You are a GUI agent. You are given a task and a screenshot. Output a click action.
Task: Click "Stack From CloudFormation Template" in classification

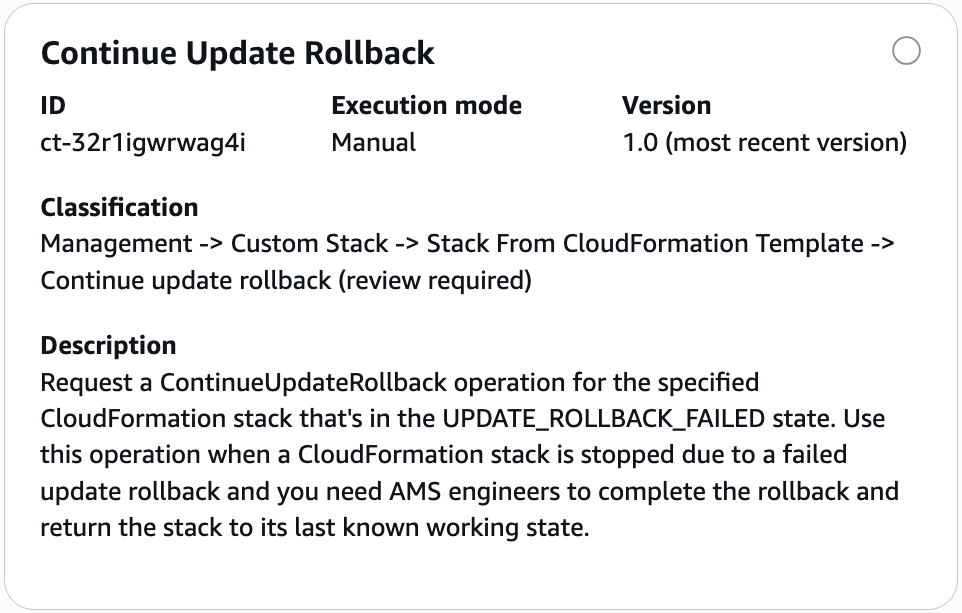645,243
